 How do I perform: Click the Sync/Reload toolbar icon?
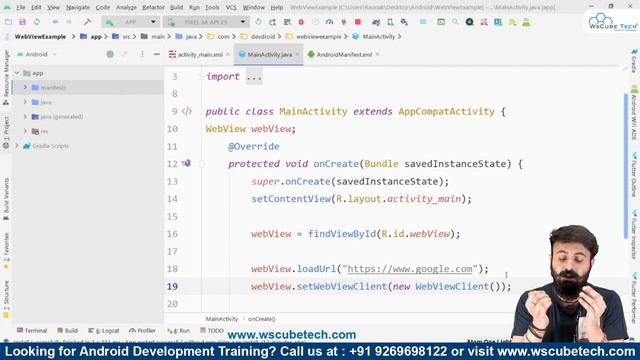(x=37, y=22)
